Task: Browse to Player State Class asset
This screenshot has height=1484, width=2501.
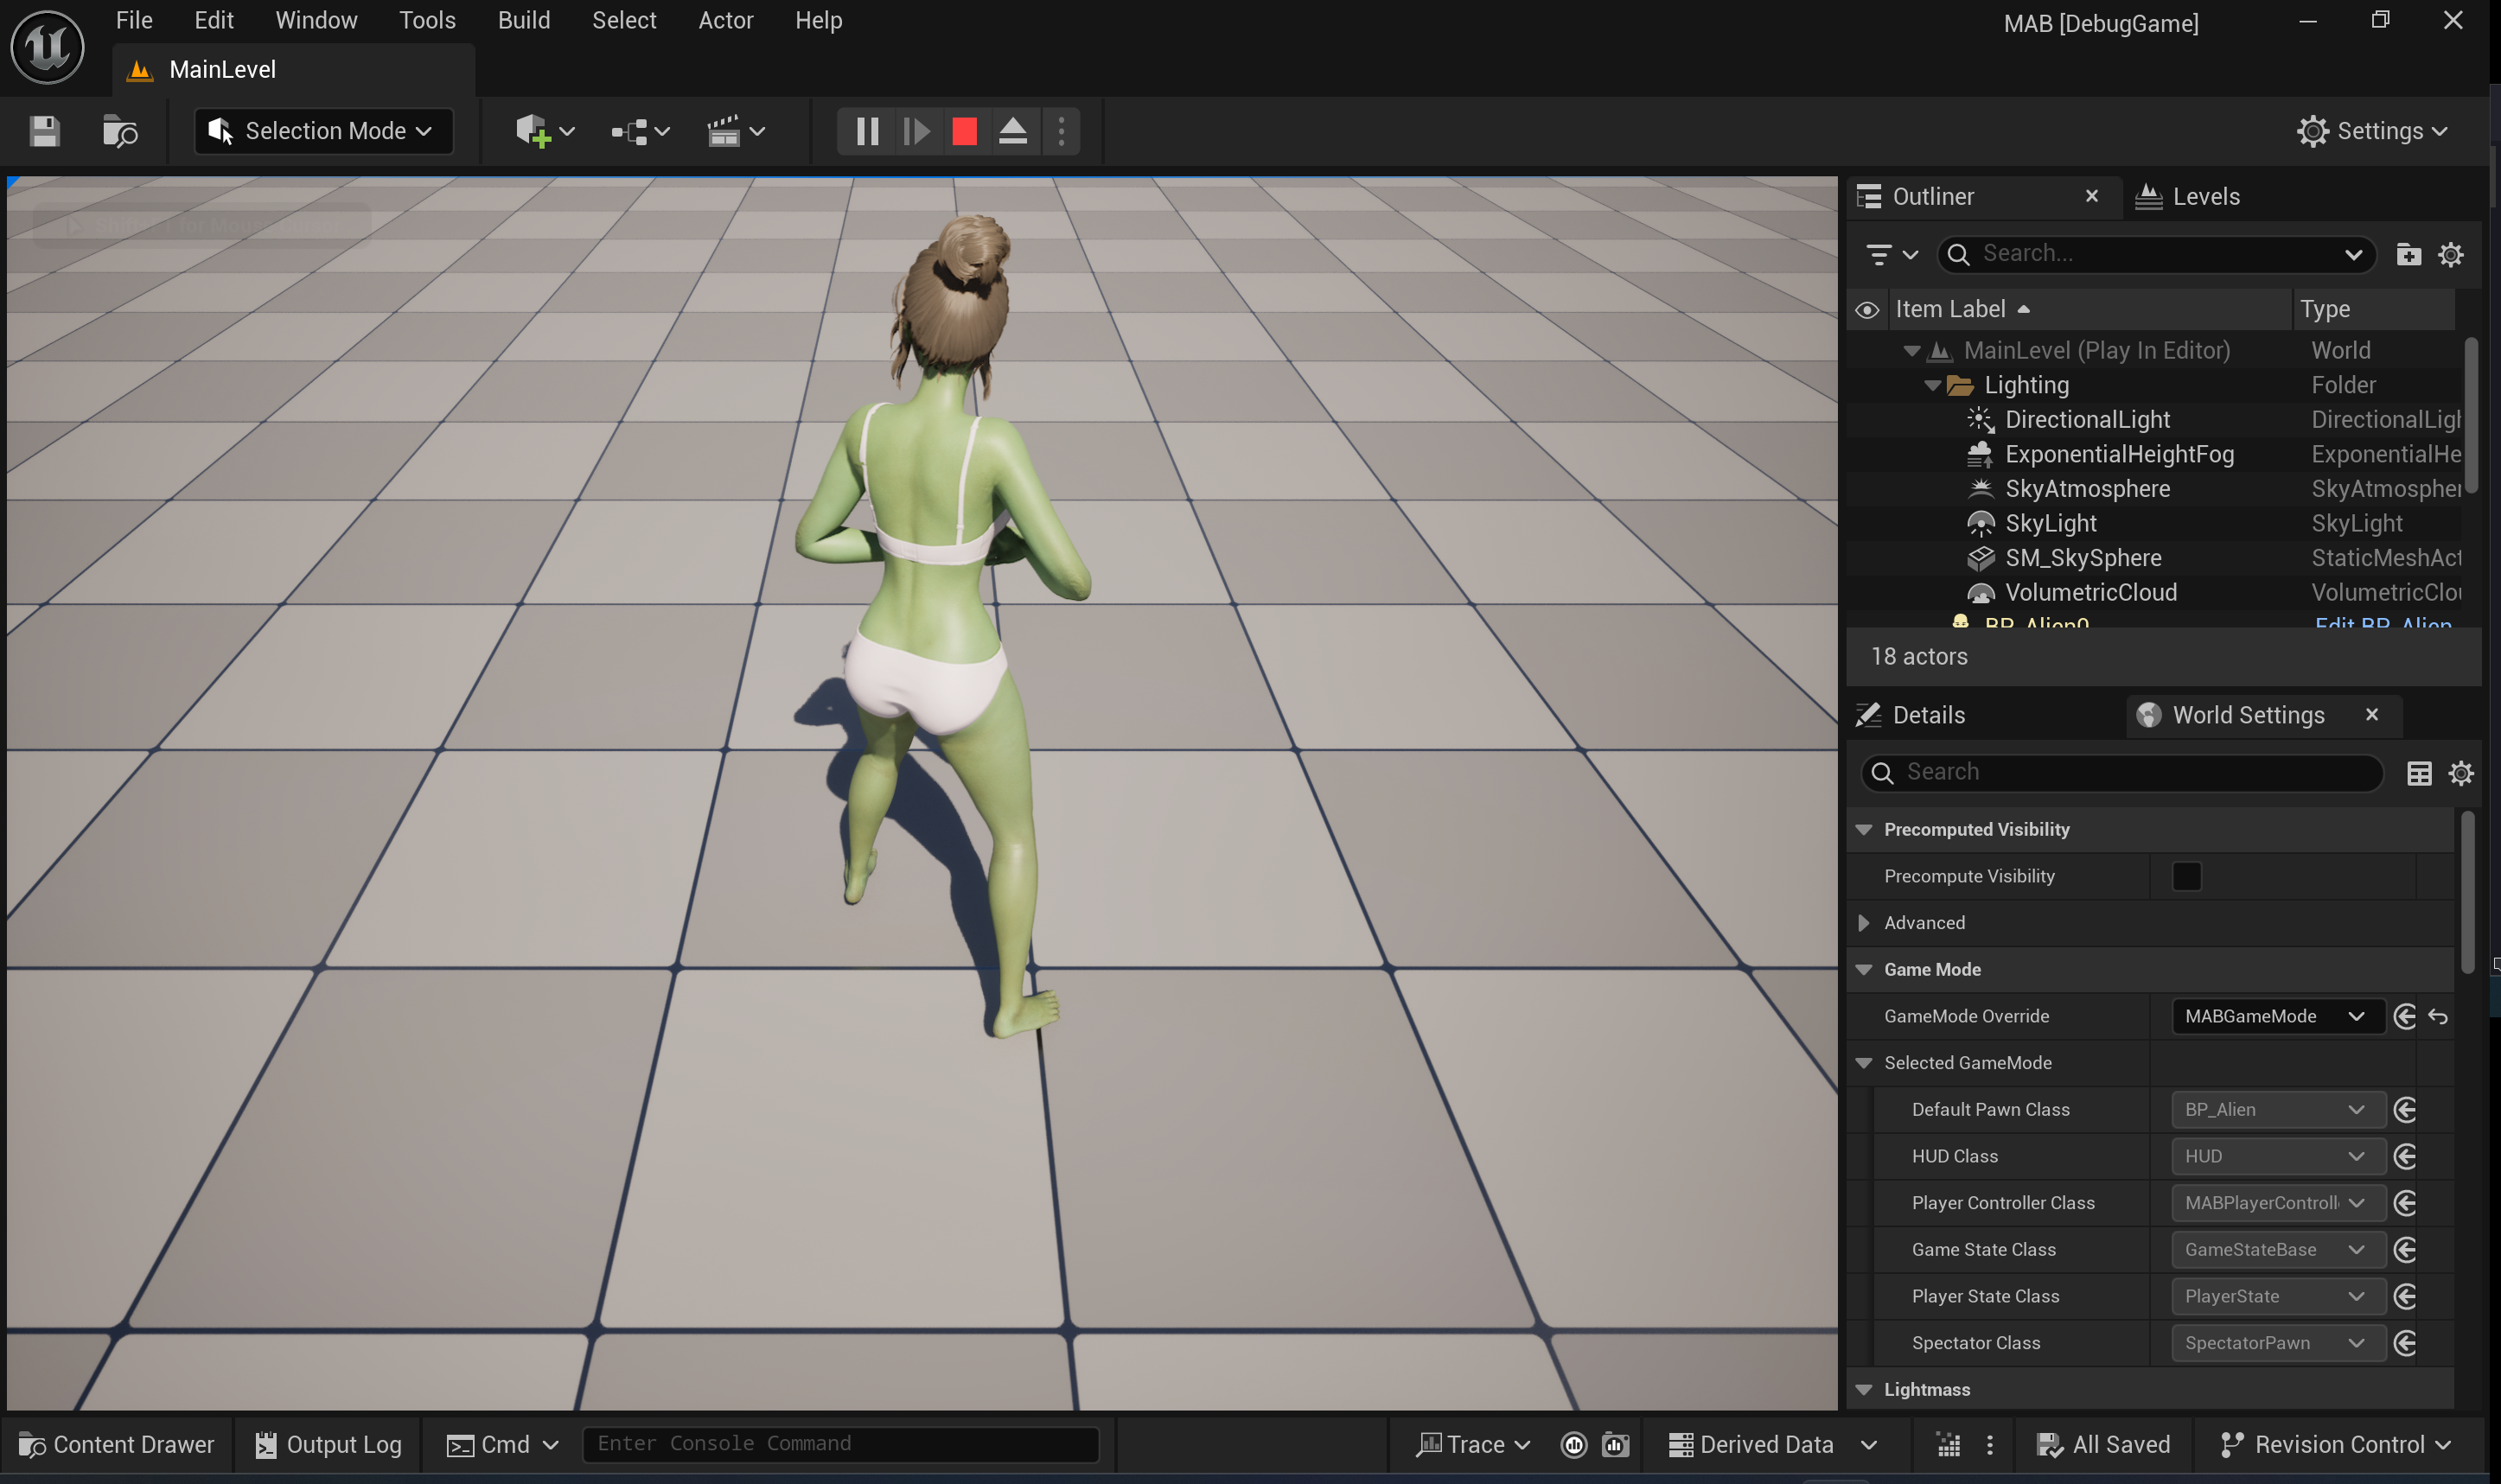Action: coord(2405,1297)
